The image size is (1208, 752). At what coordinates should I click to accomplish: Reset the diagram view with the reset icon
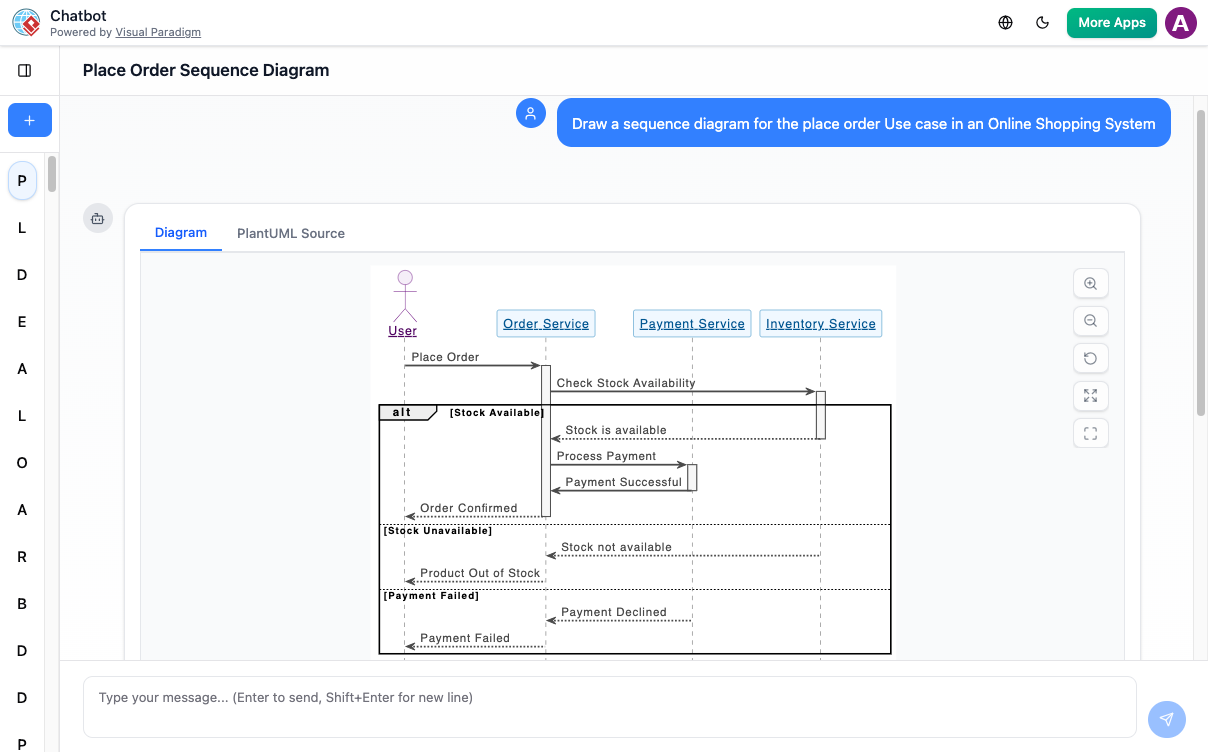(1090, 357)
